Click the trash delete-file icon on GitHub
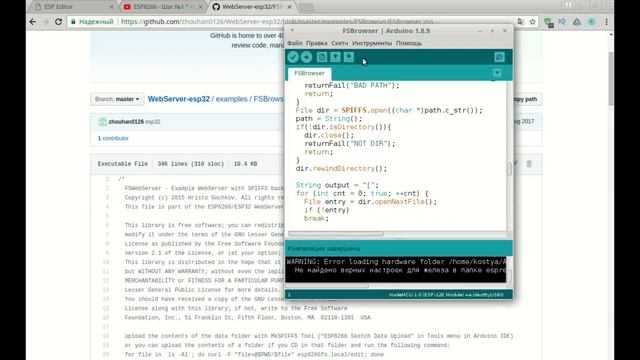Viewport: 640px width, 360px height. [x=529, y=164]
